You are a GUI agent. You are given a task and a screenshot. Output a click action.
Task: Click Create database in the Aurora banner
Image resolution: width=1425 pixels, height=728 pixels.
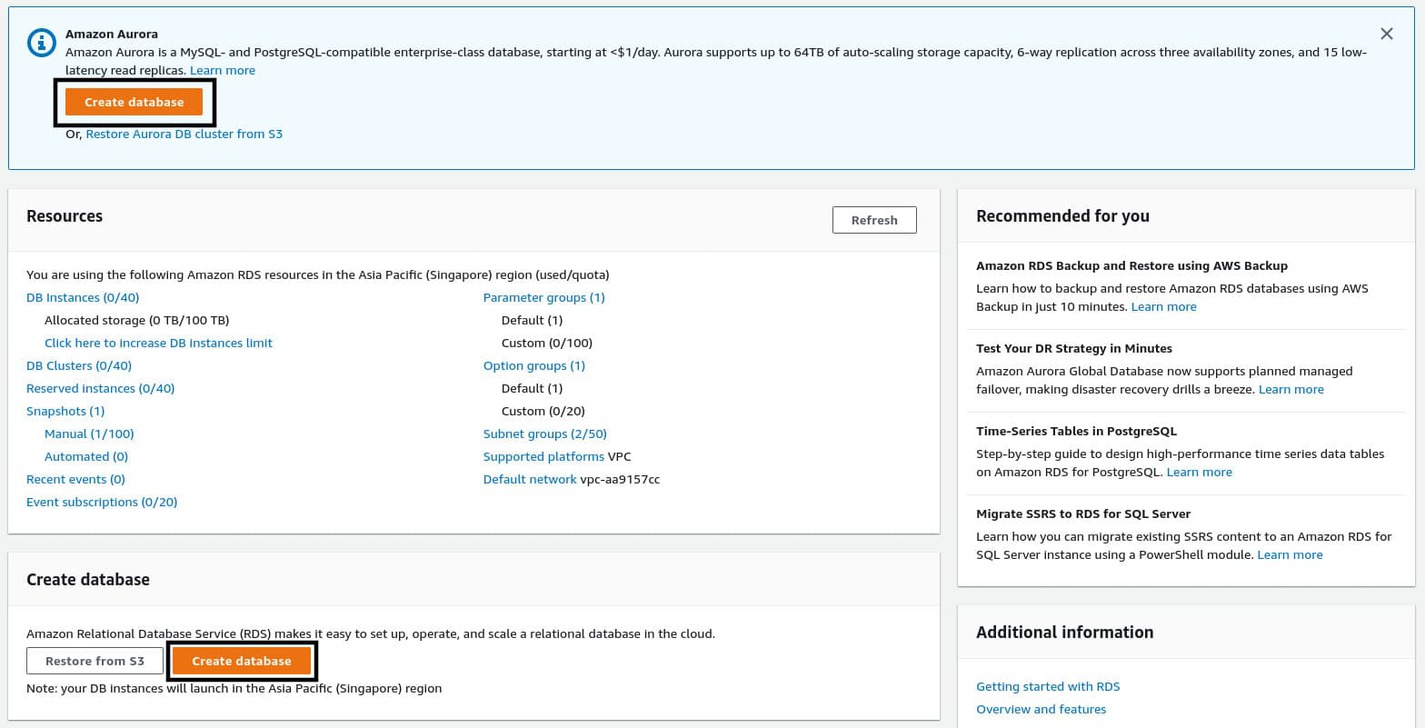click(x=134, y=101)
